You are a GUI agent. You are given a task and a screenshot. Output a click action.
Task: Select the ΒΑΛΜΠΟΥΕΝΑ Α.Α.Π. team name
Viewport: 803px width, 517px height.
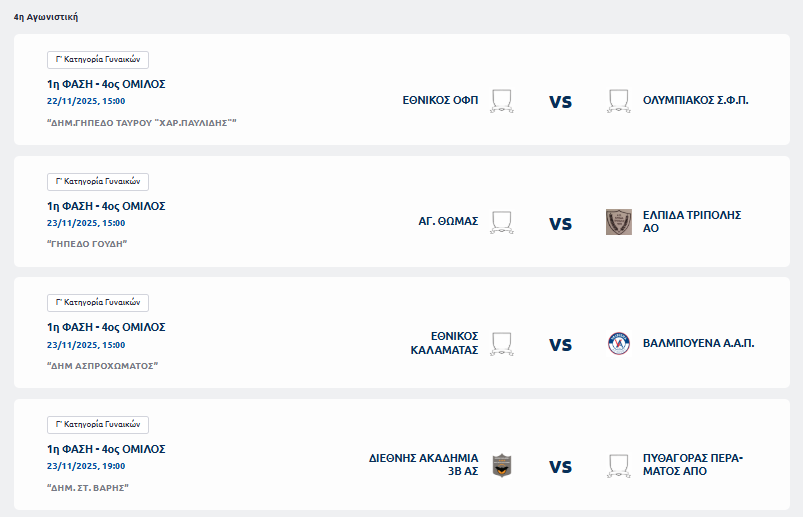[x=698, y=344]
